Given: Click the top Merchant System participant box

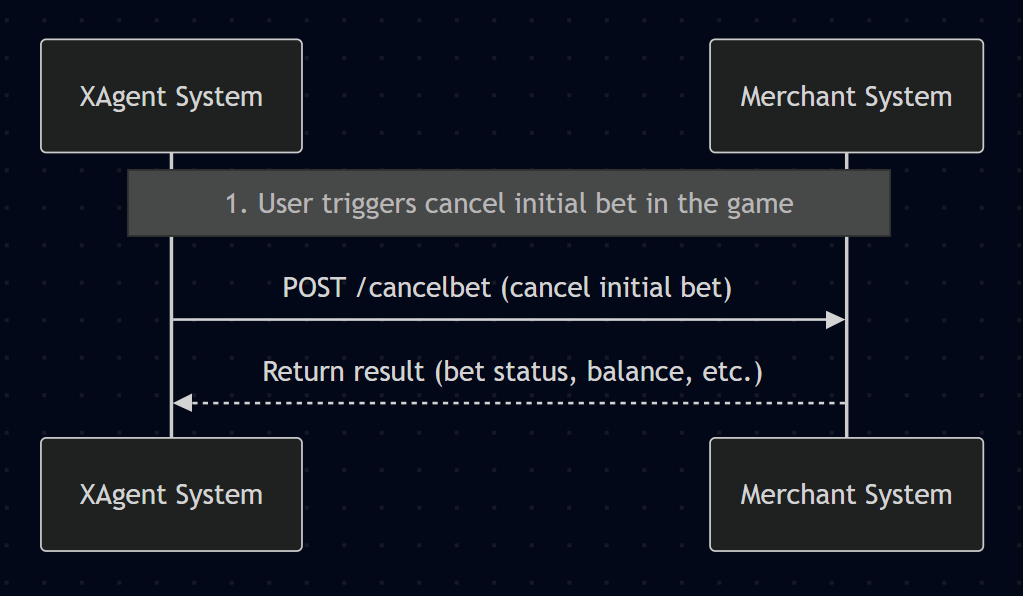Looking at the screenshot, I should point(846,96).
